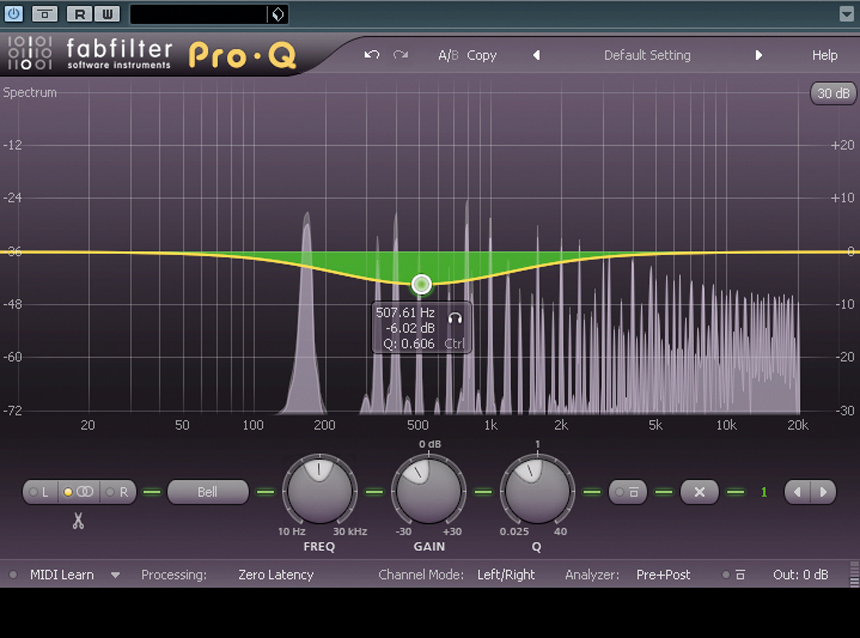This screenshot has height=638, width=860.
Task: Click the band number 1 indicator
Action: [763, 492]
